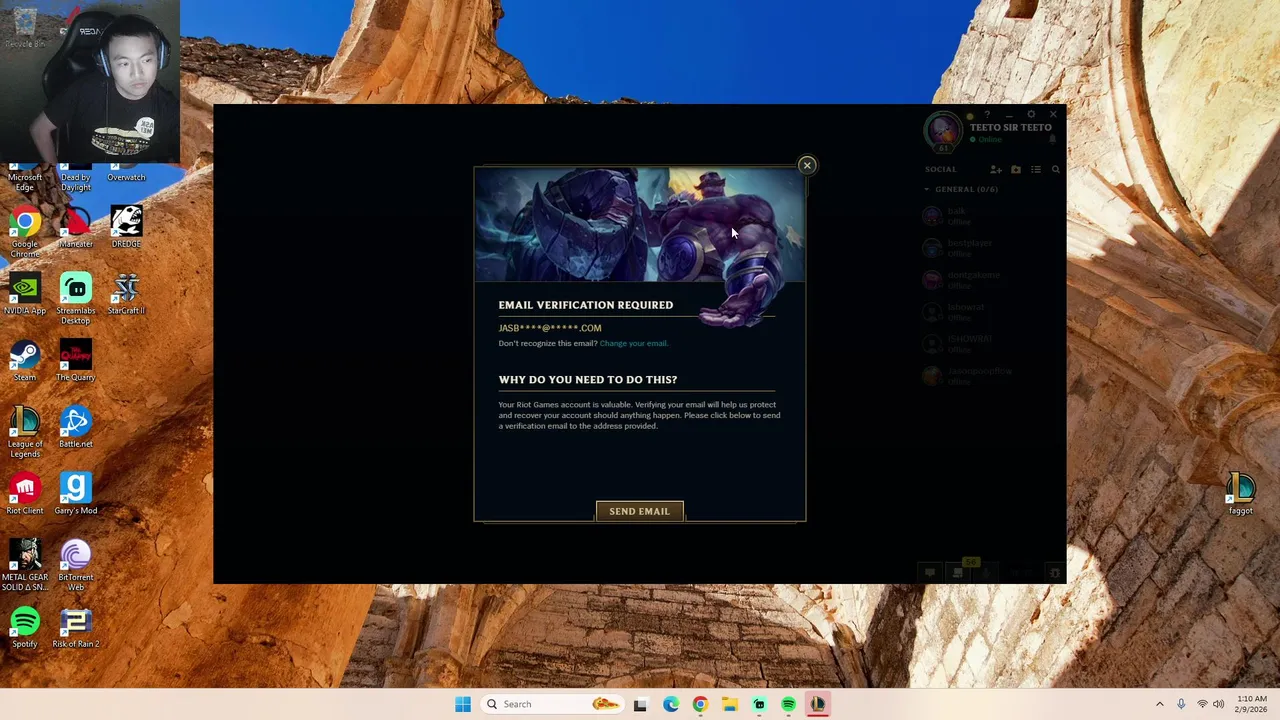
Task: Open the chat icon at League client bottom
Action: [930, 573]
